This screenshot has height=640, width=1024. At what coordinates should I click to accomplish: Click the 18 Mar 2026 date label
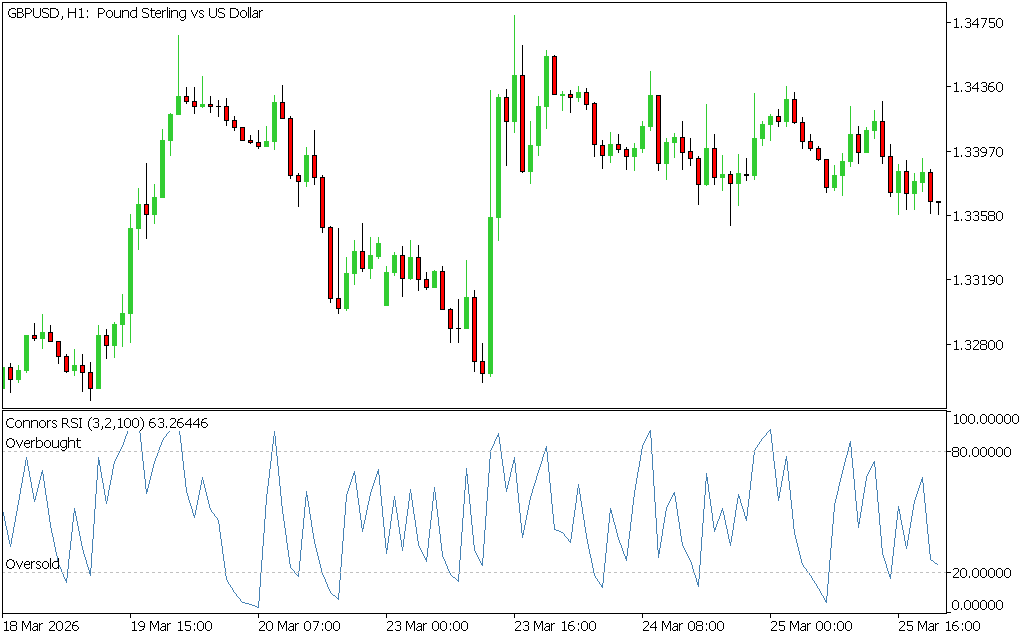click(x=42, y=626)
